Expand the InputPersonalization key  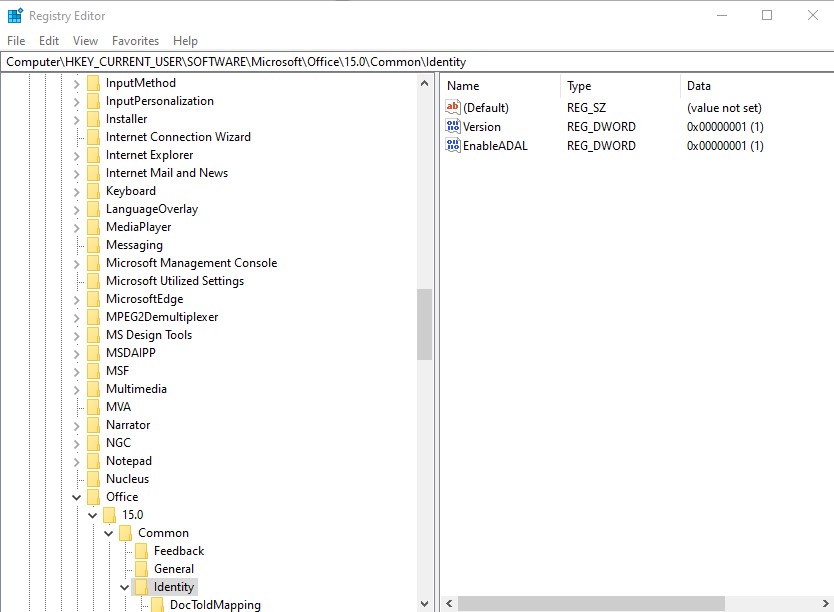[x=77, y=102]
